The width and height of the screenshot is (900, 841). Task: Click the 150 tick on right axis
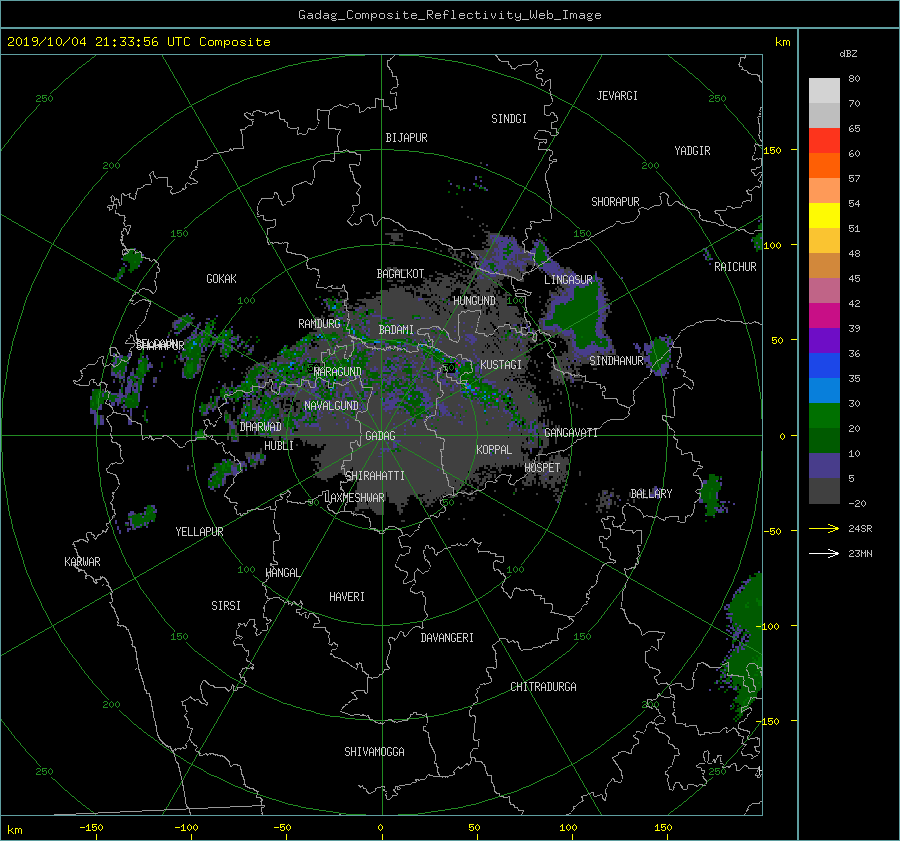tap(773, 150)
